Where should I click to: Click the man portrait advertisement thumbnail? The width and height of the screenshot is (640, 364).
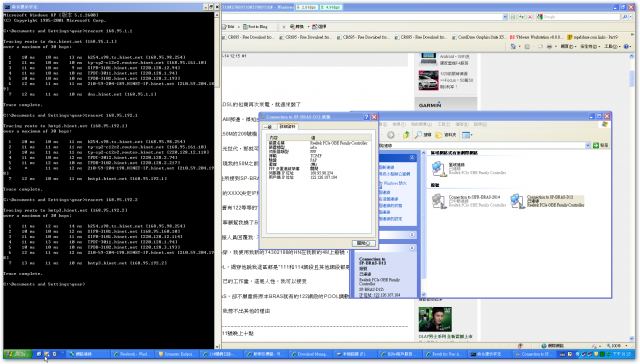pyautogui.click(x=435, y=320)
